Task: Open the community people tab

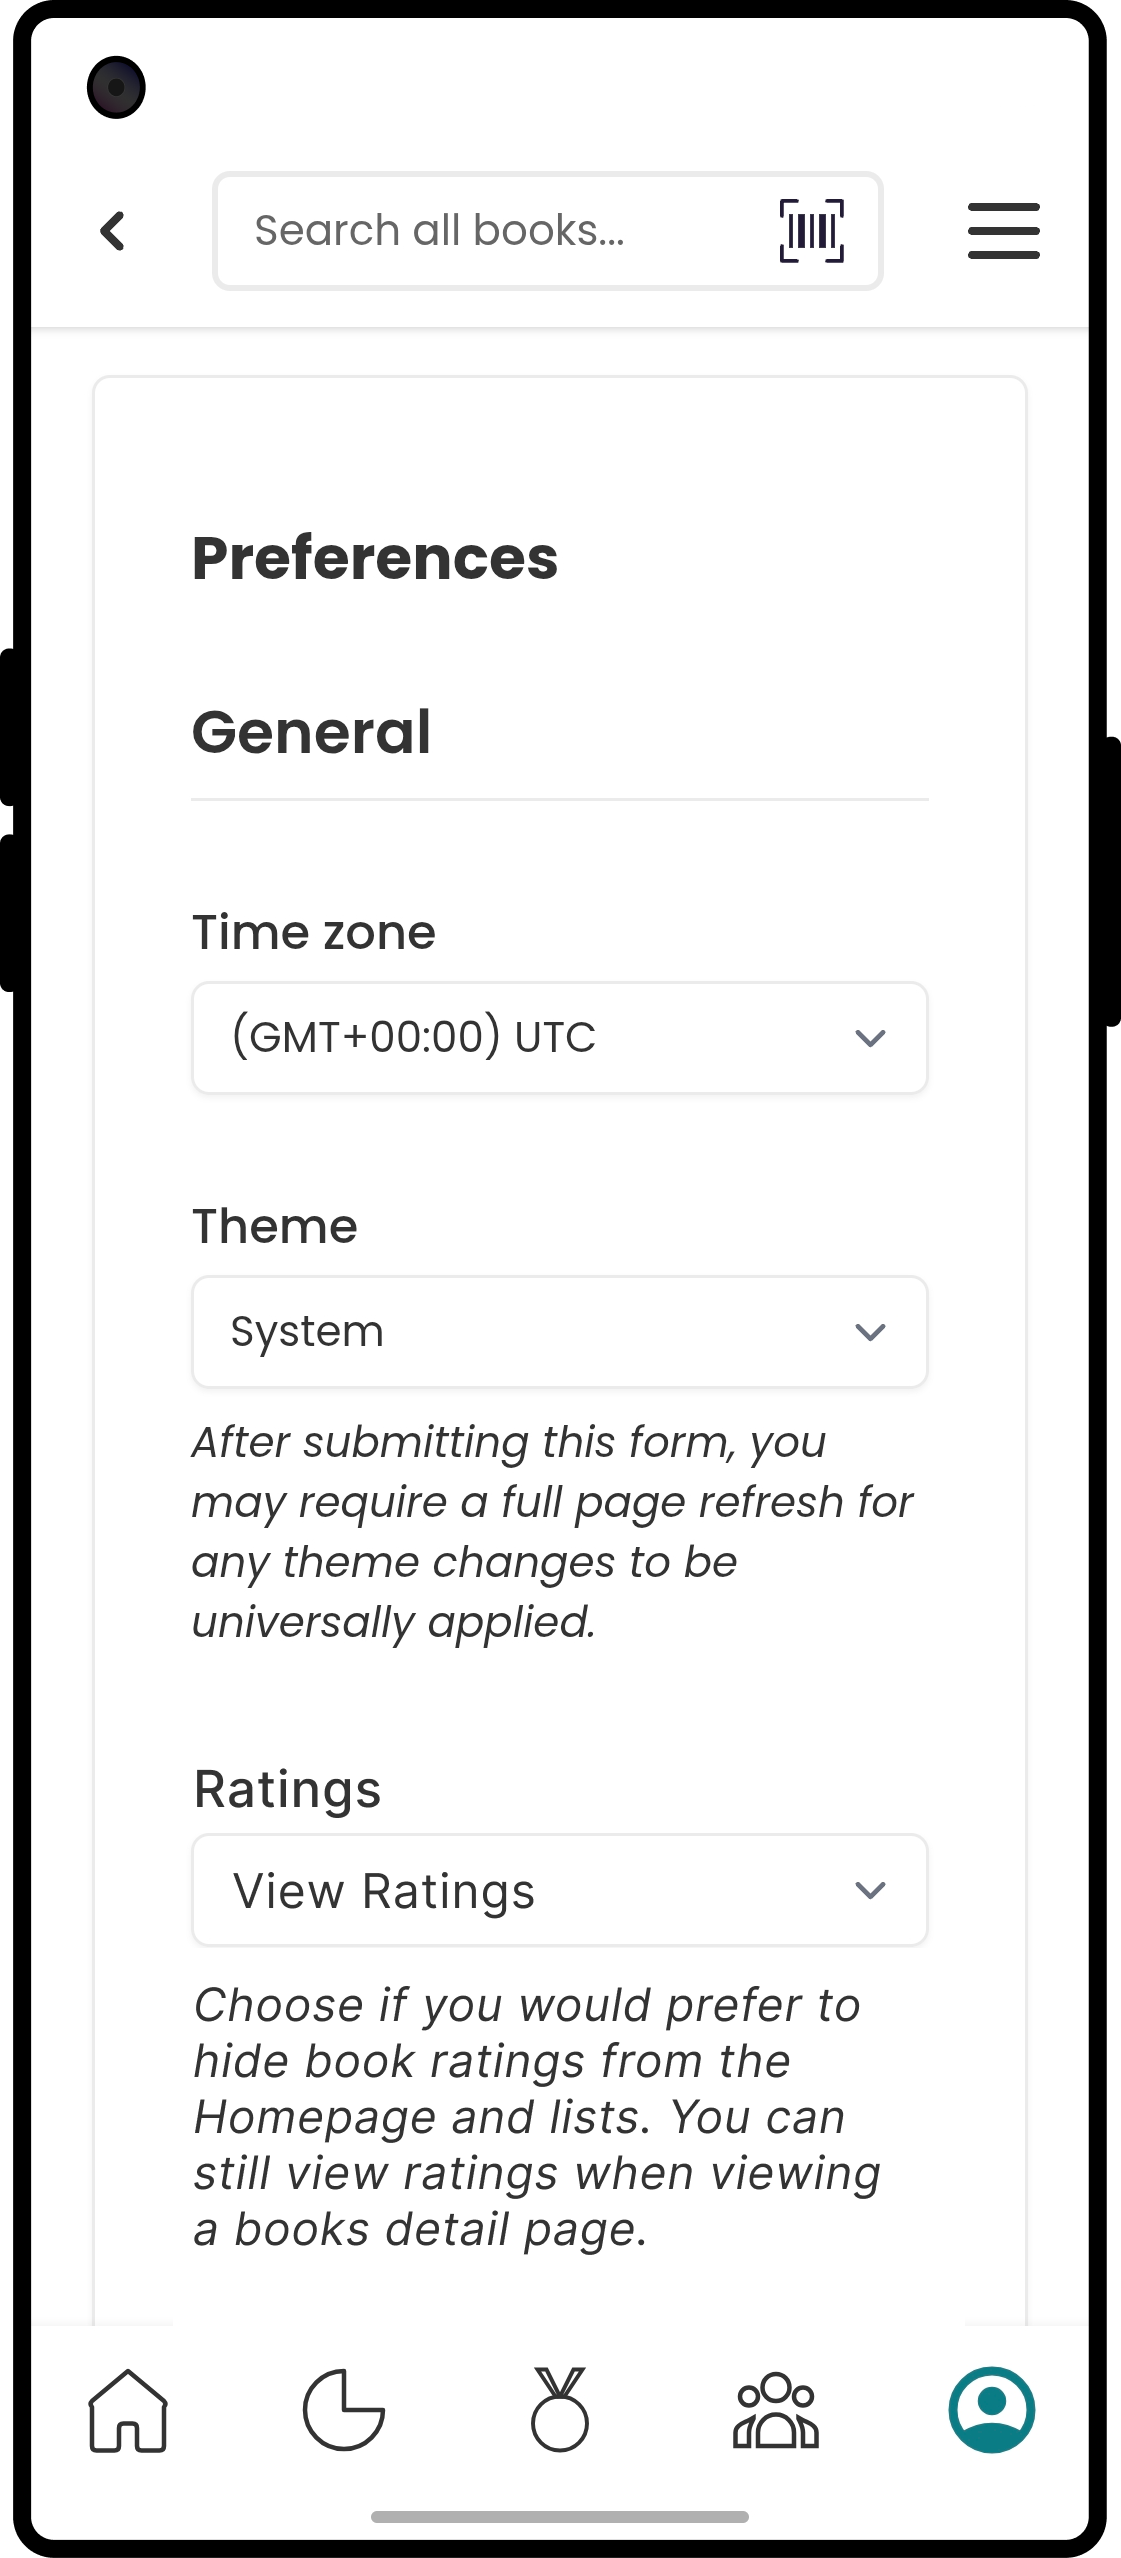Action: (x=776, y=2410)
